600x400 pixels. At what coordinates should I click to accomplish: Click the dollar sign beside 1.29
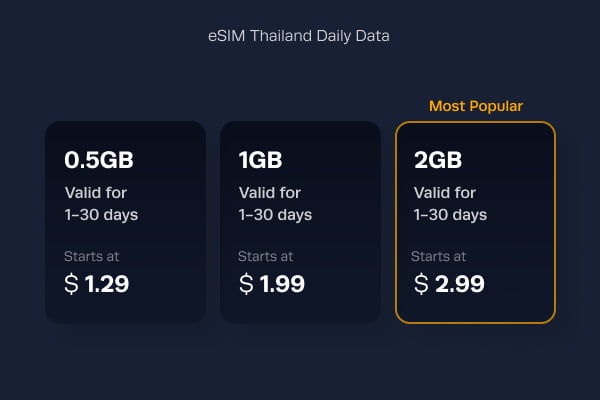point(72,284)
